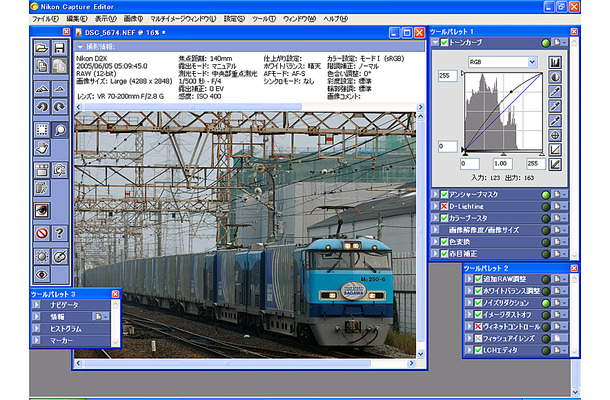Expand the 画像解像度/画像サイズ section
Image resolution: width=610 pixels, height=400 pixels.
(x=435, y=230)
